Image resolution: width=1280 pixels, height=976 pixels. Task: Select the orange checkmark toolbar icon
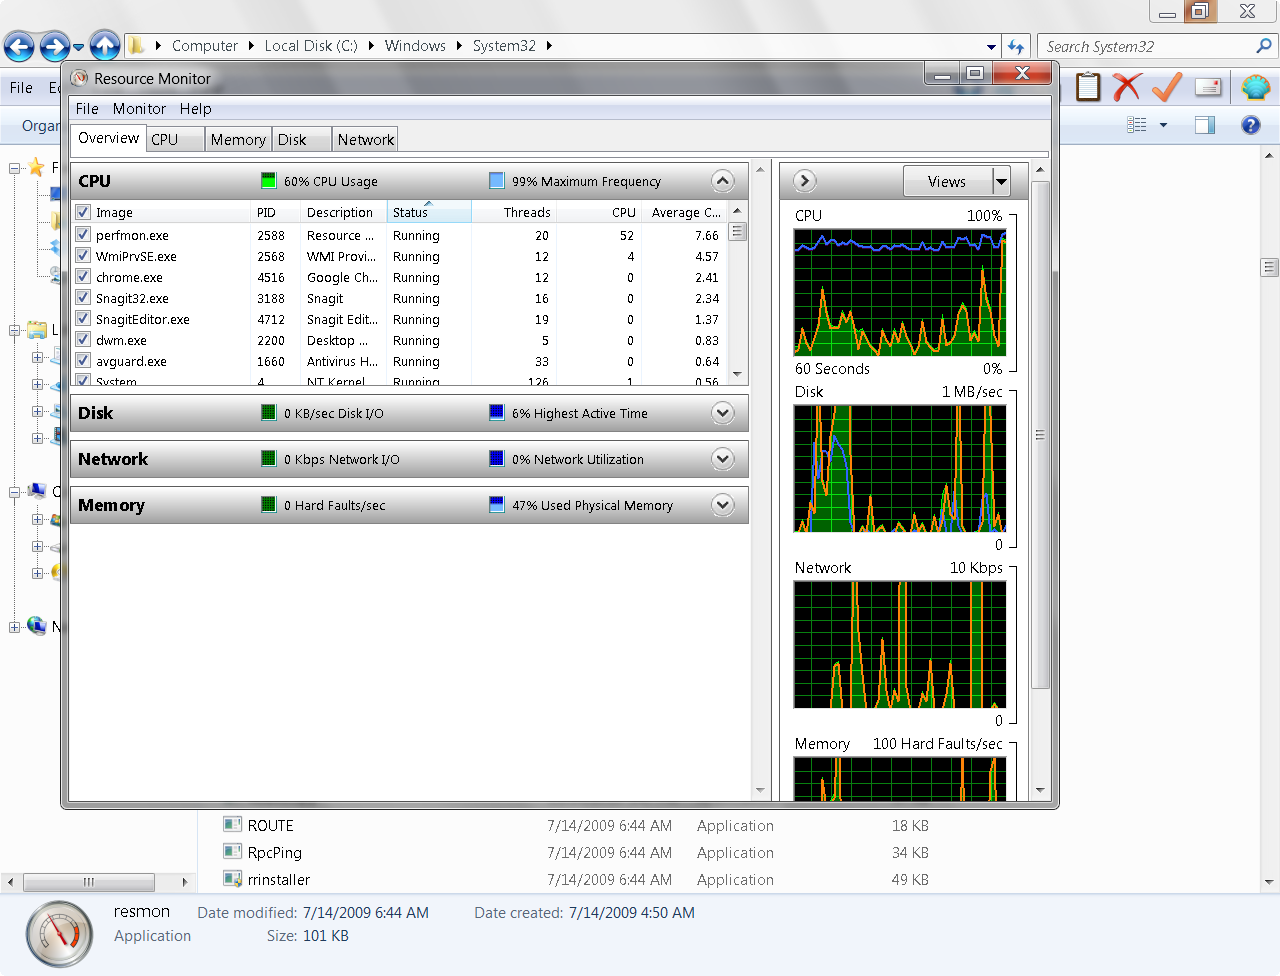point(1167,87)
